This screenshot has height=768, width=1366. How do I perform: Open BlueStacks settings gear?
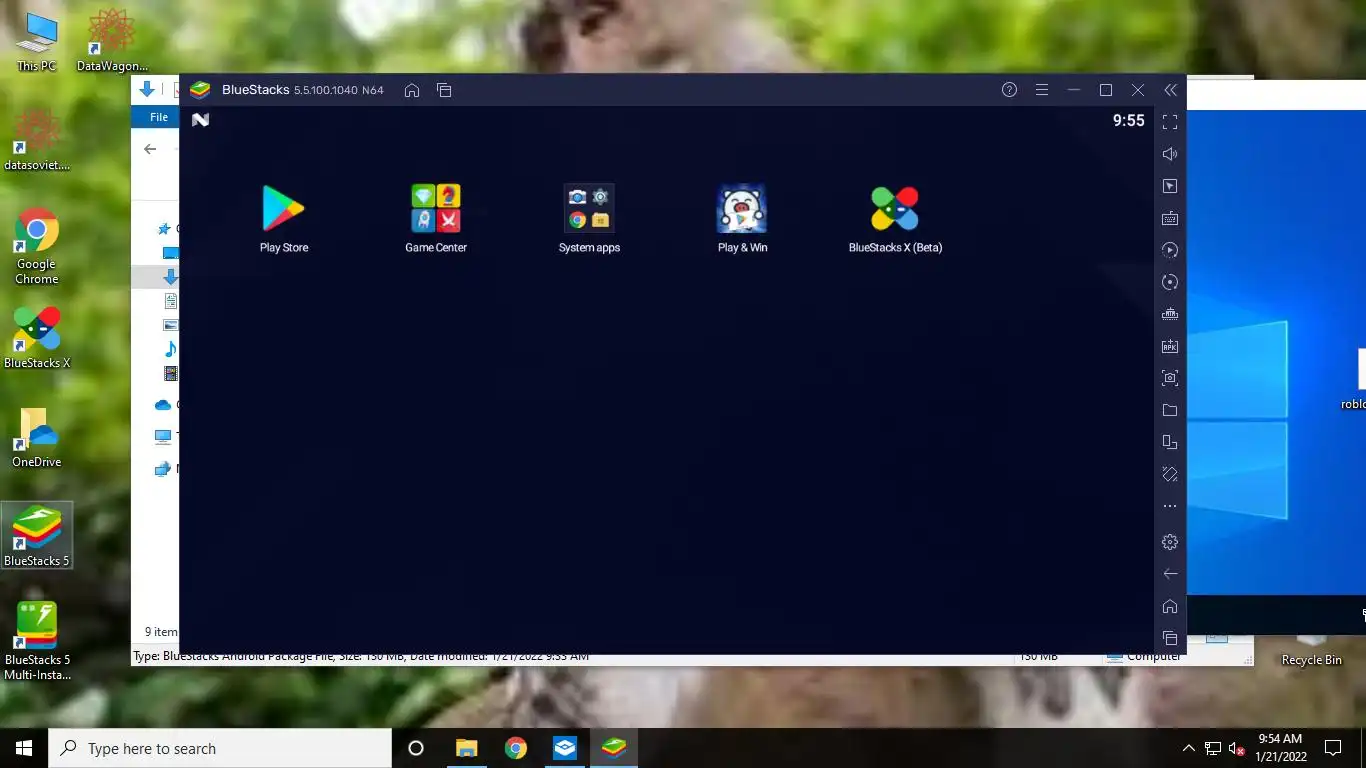[1170, 542]
